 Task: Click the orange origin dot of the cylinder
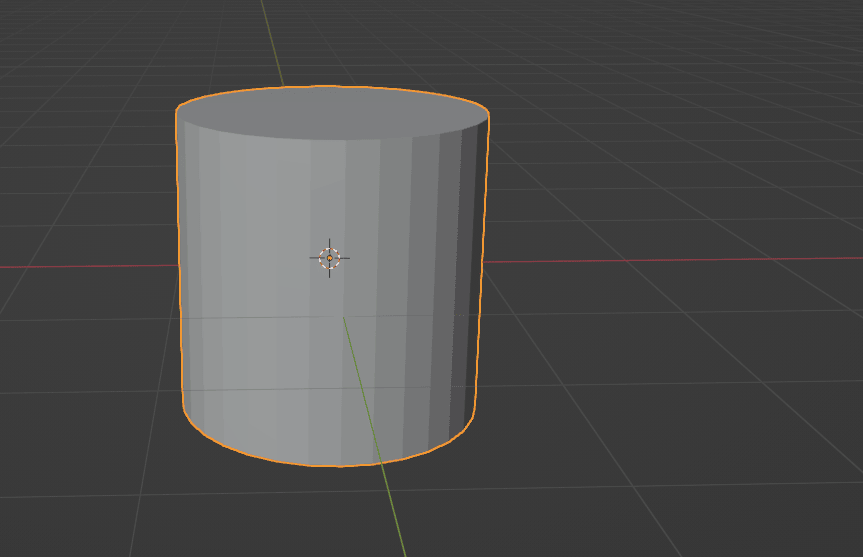[329, 258]
